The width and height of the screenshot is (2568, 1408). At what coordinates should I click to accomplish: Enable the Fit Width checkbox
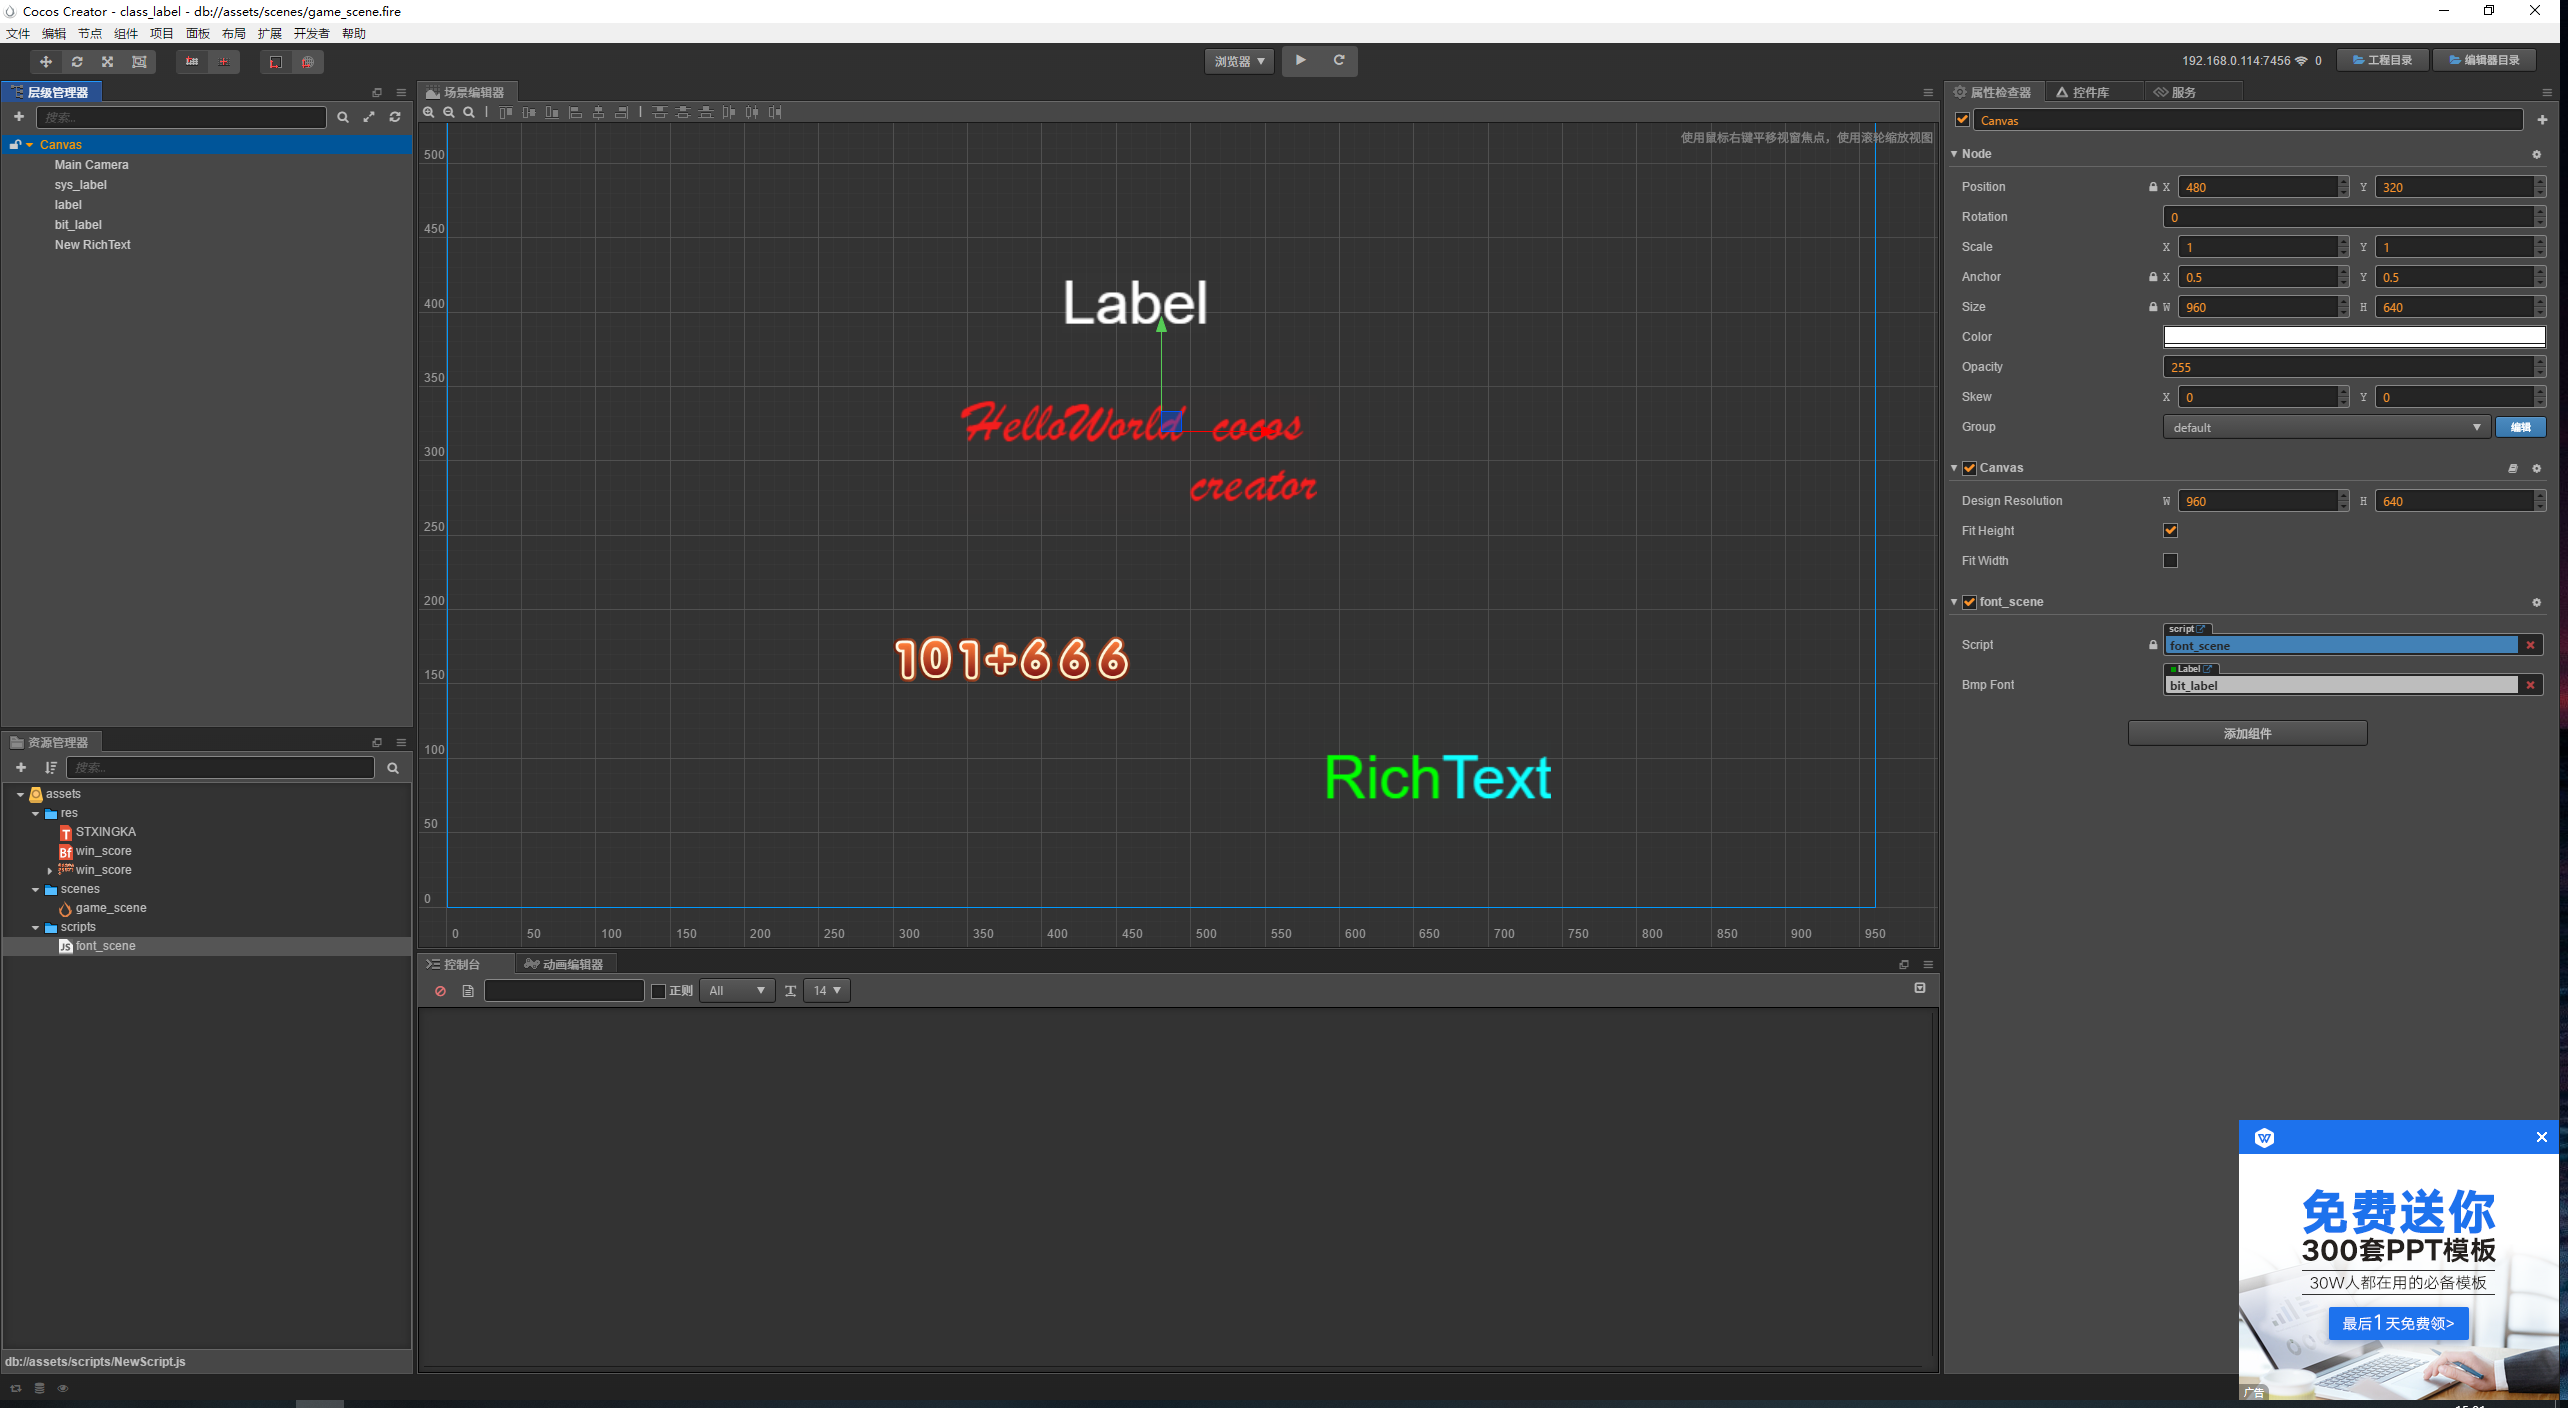(x=2170, y=561)
